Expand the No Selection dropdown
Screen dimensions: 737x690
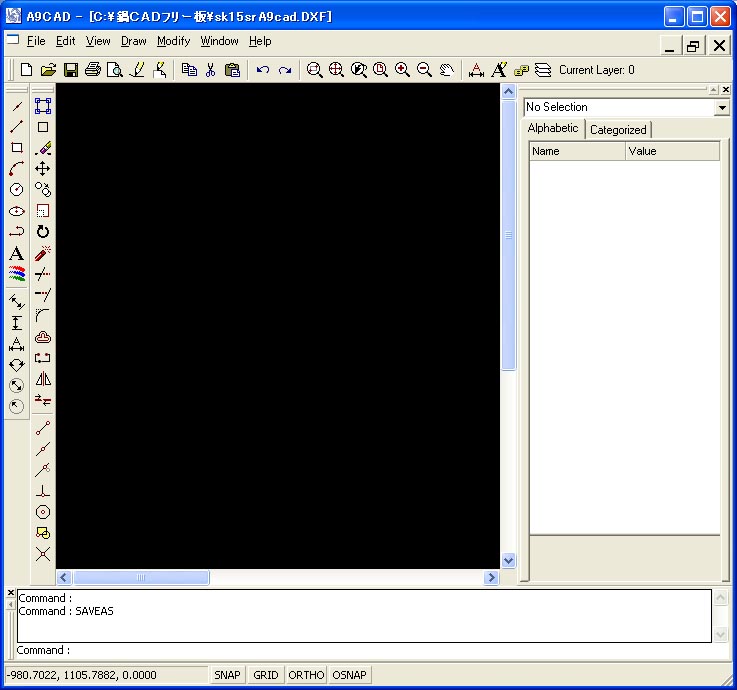(722, 108)
